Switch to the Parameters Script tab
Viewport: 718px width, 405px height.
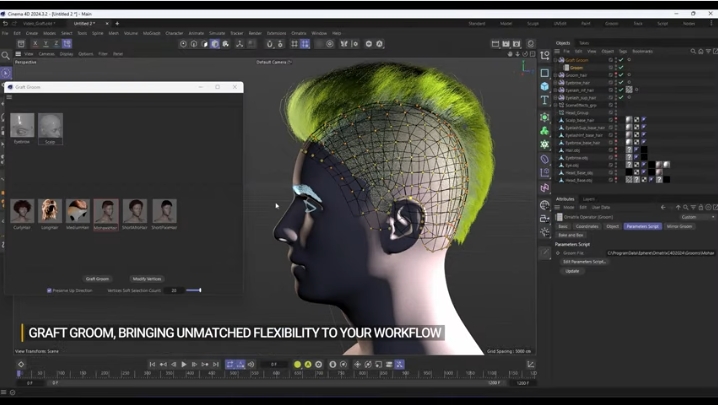click(x=642, y=226)
